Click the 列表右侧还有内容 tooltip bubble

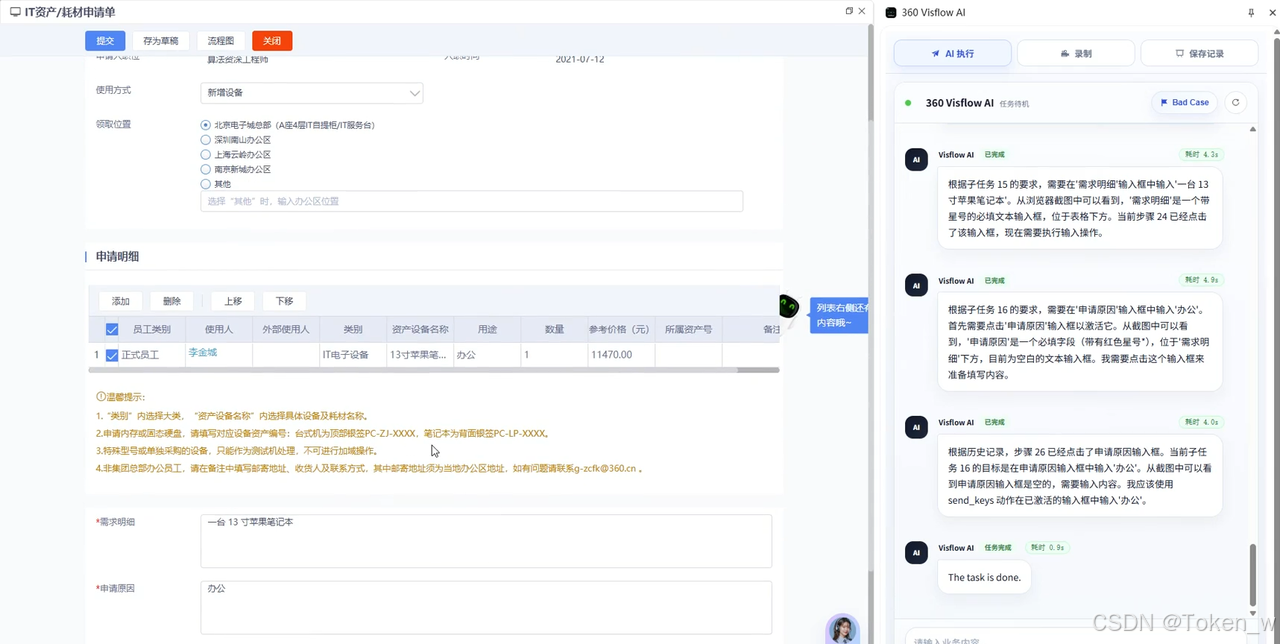pos(839,315)
